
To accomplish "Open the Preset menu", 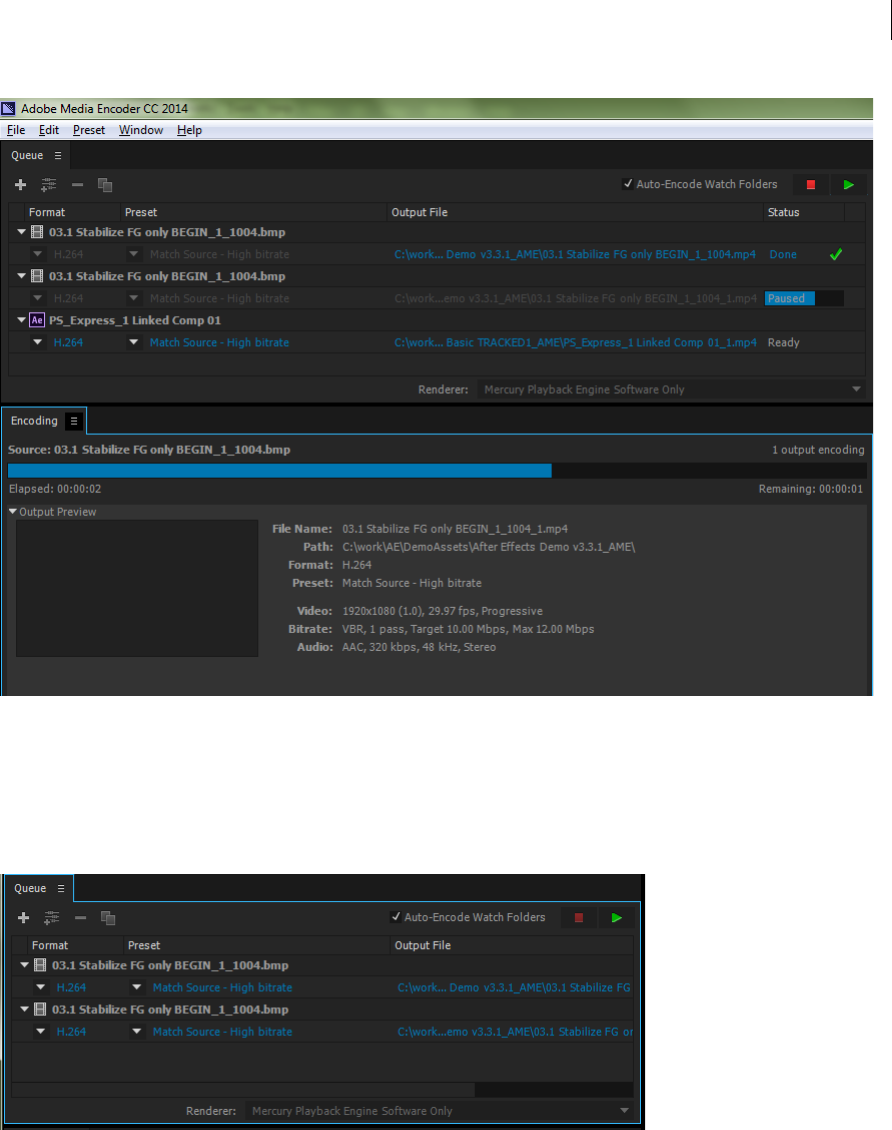I will 89,130.
